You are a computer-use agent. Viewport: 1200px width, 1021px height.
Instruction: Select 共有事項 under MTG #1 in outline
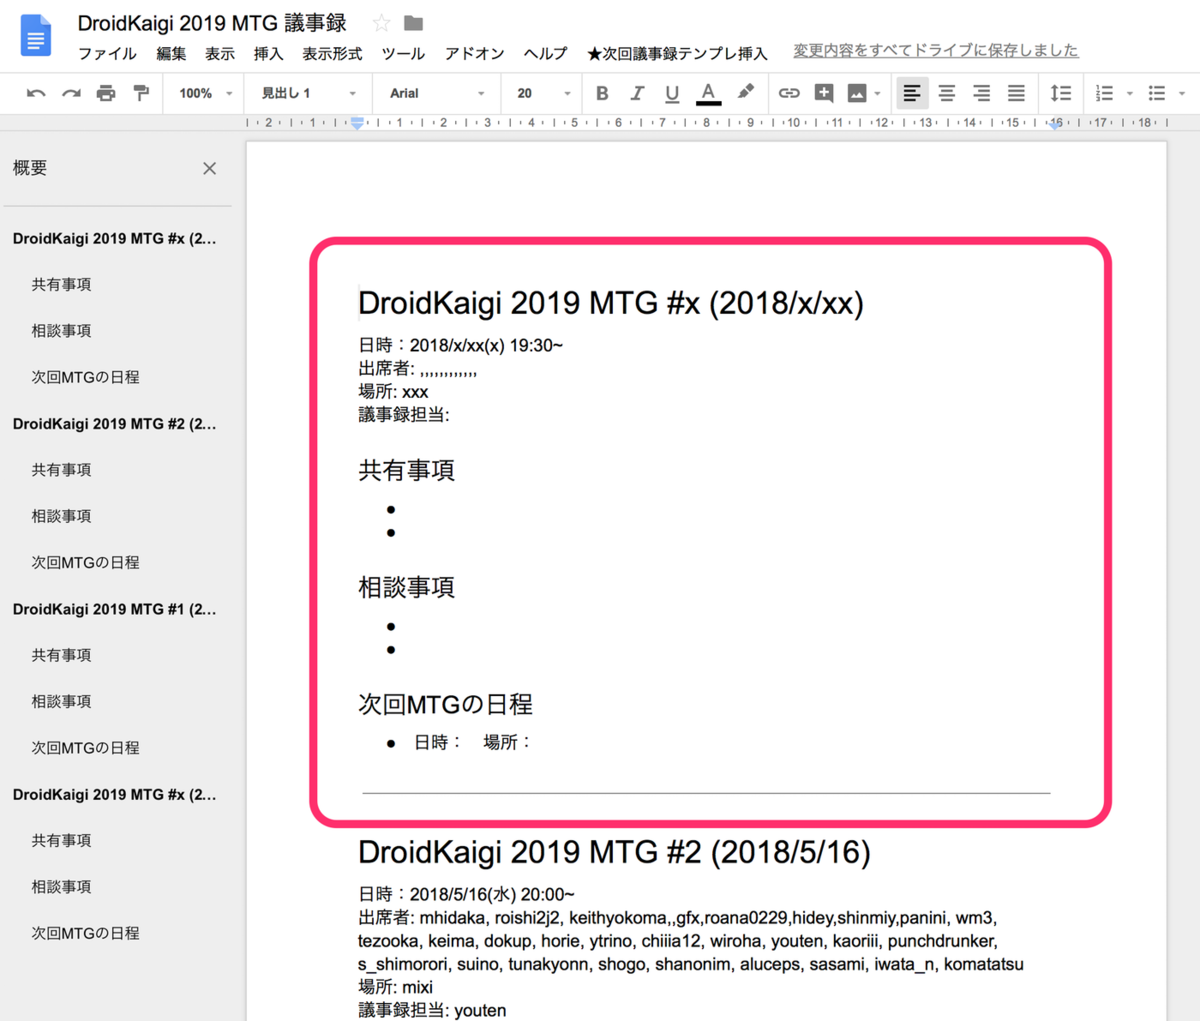click(x=61, y=655)
